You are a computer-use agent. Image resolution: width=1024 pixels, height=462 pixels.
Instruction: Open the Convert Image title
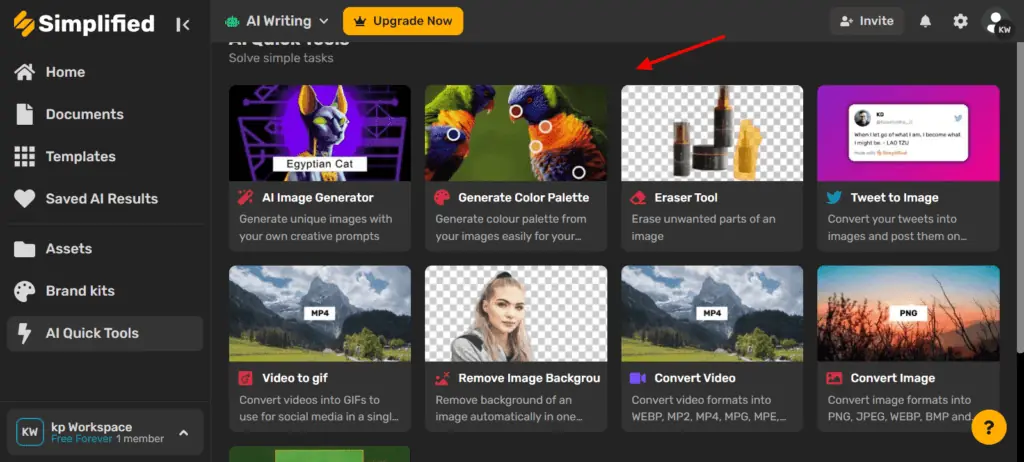point(892,378)
